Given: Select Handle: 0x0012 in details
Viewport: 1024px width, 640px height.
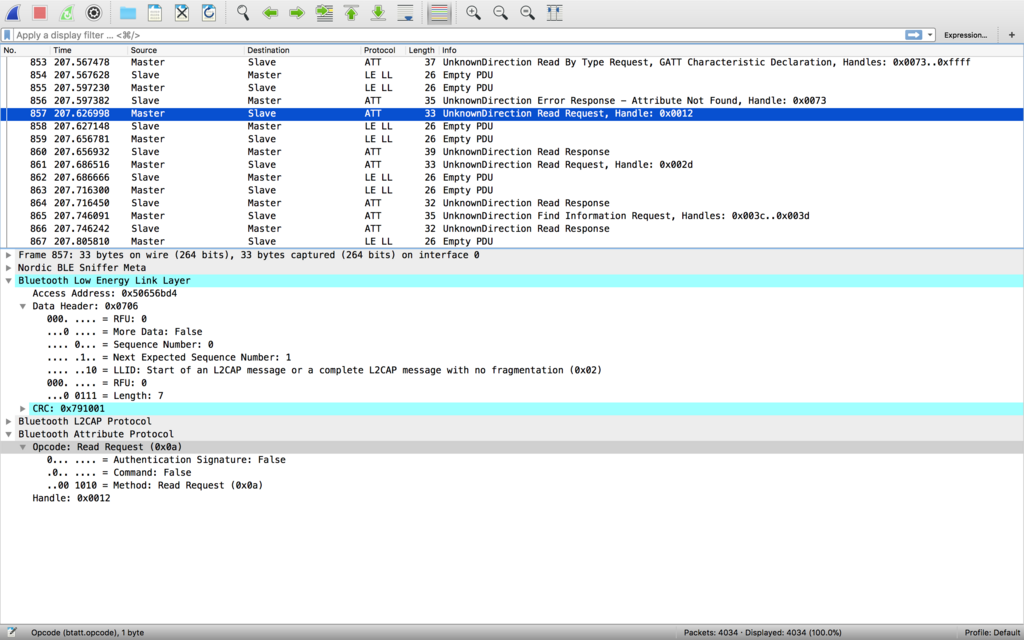Looking at the screenshot, I should (71, 498).
